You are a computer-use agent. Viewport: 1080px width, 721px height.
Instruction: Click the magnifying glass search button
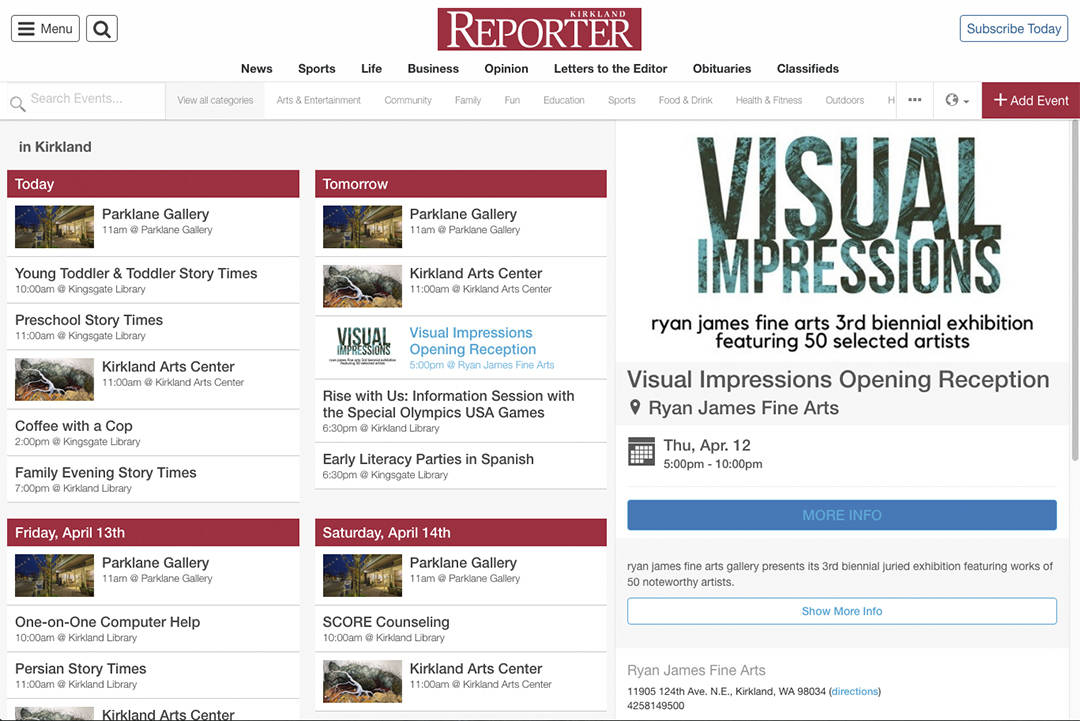102,29
